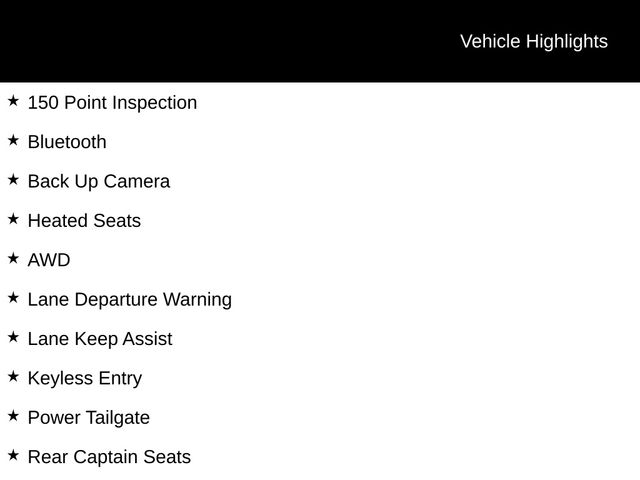Click the star beside 150 Point Inspection
This screenshot has width=640, height=480.
[x=13, y=101]
